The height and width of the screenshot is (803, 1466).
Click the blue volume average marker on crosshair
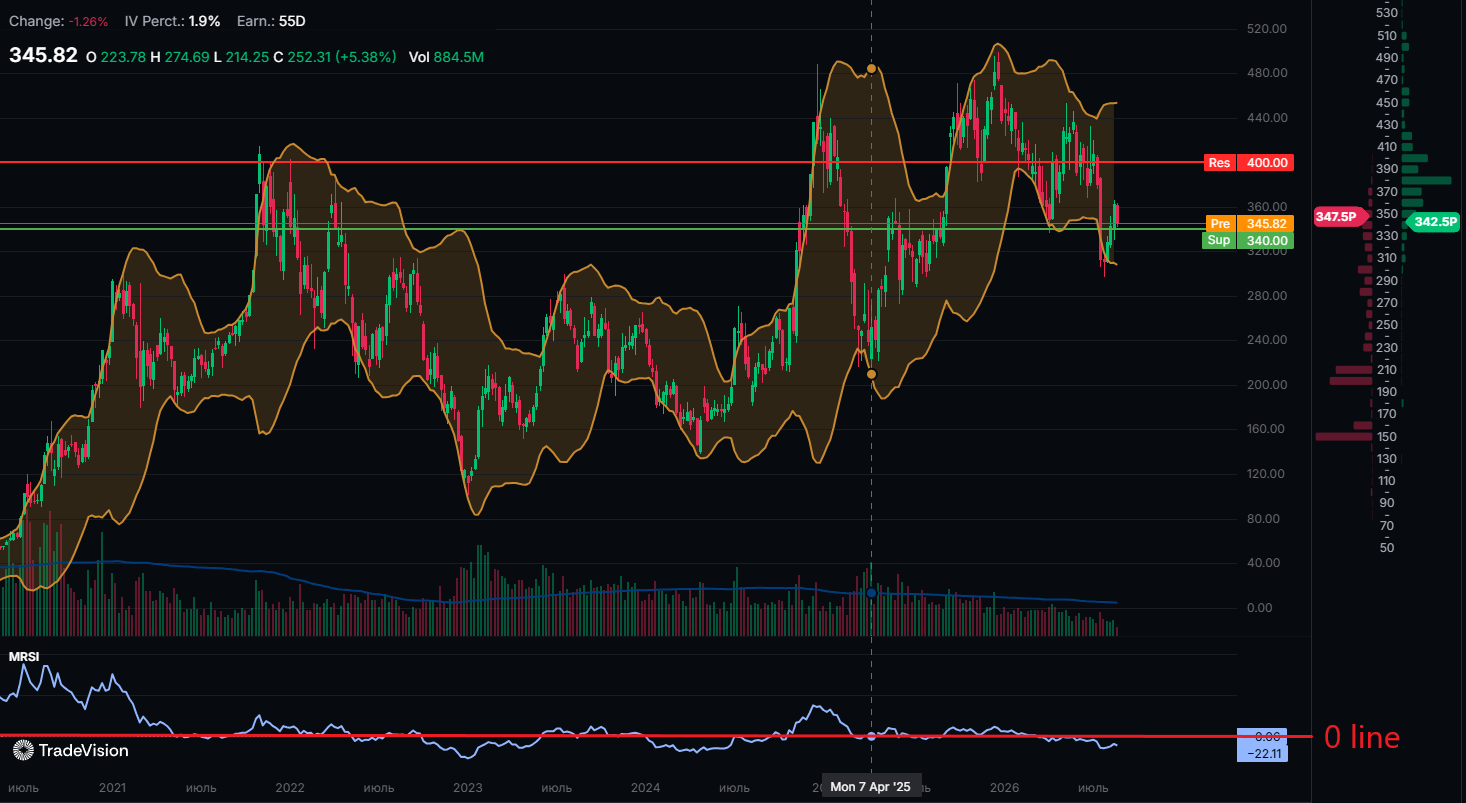872,593
